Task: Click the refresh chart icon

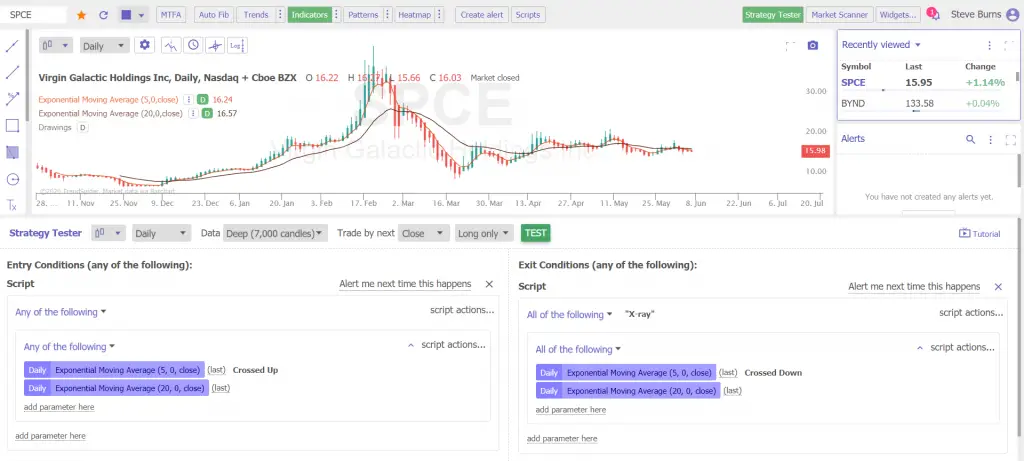Action: point(103,14)
